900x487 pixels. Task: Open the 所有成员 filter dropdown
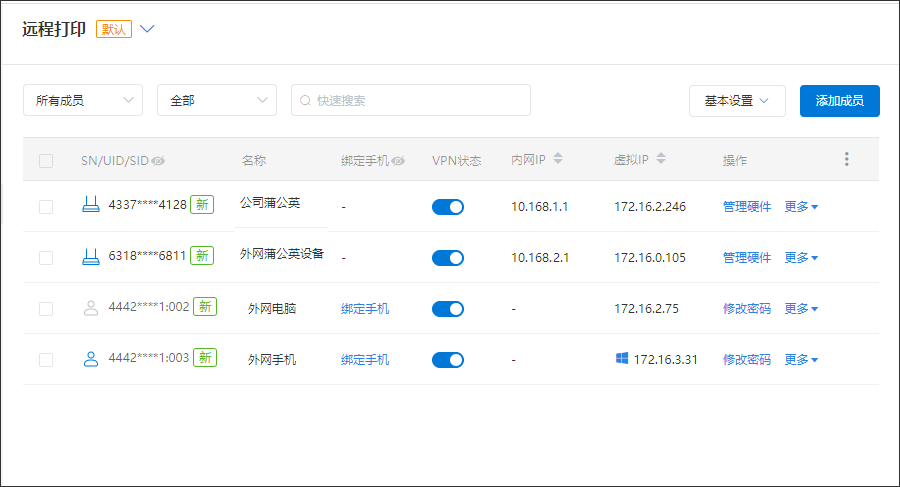[83, 101]
